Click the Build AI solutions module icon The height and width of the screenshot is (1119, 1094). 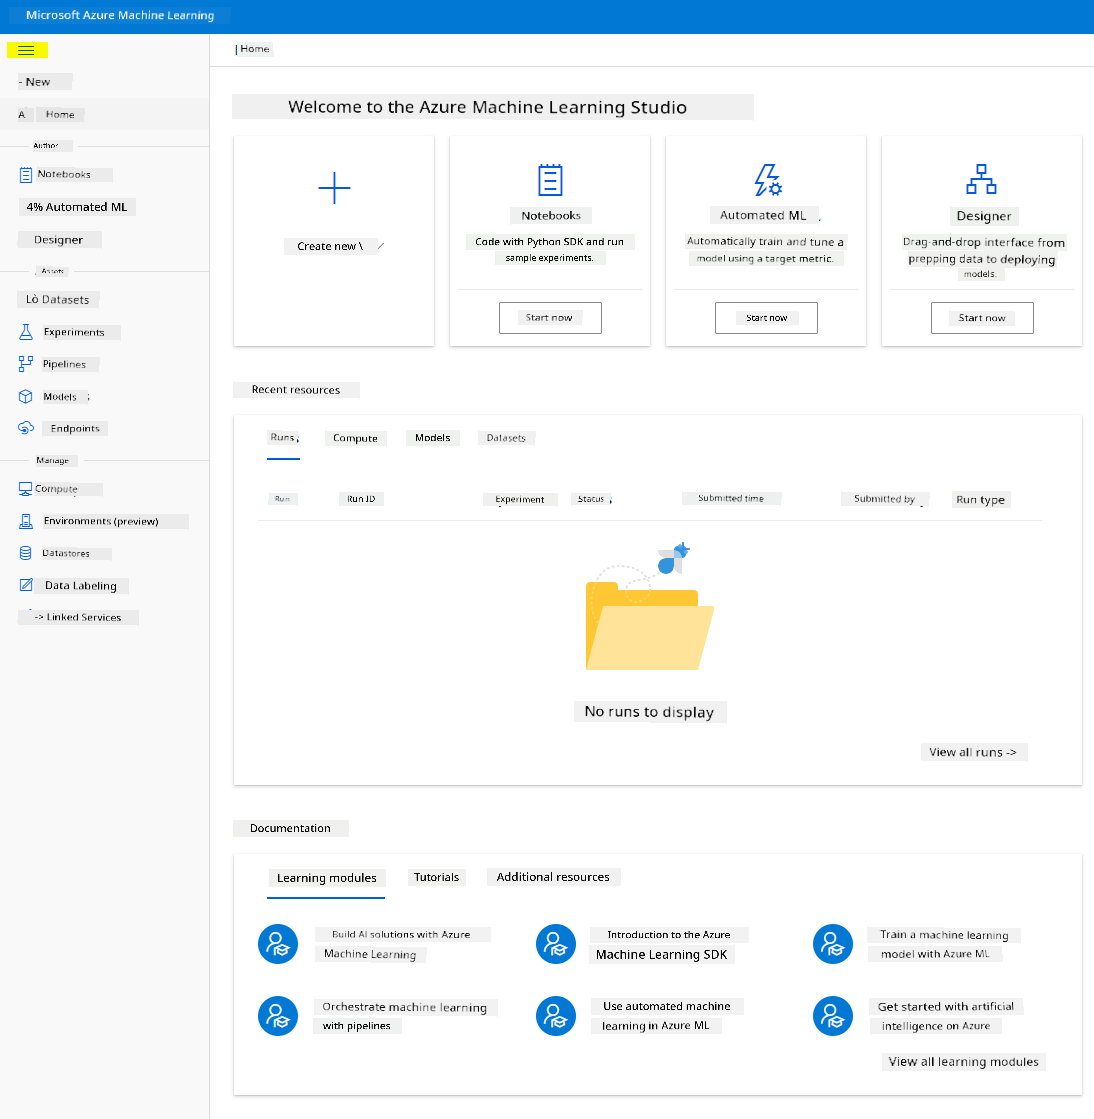tap(278, 943)
